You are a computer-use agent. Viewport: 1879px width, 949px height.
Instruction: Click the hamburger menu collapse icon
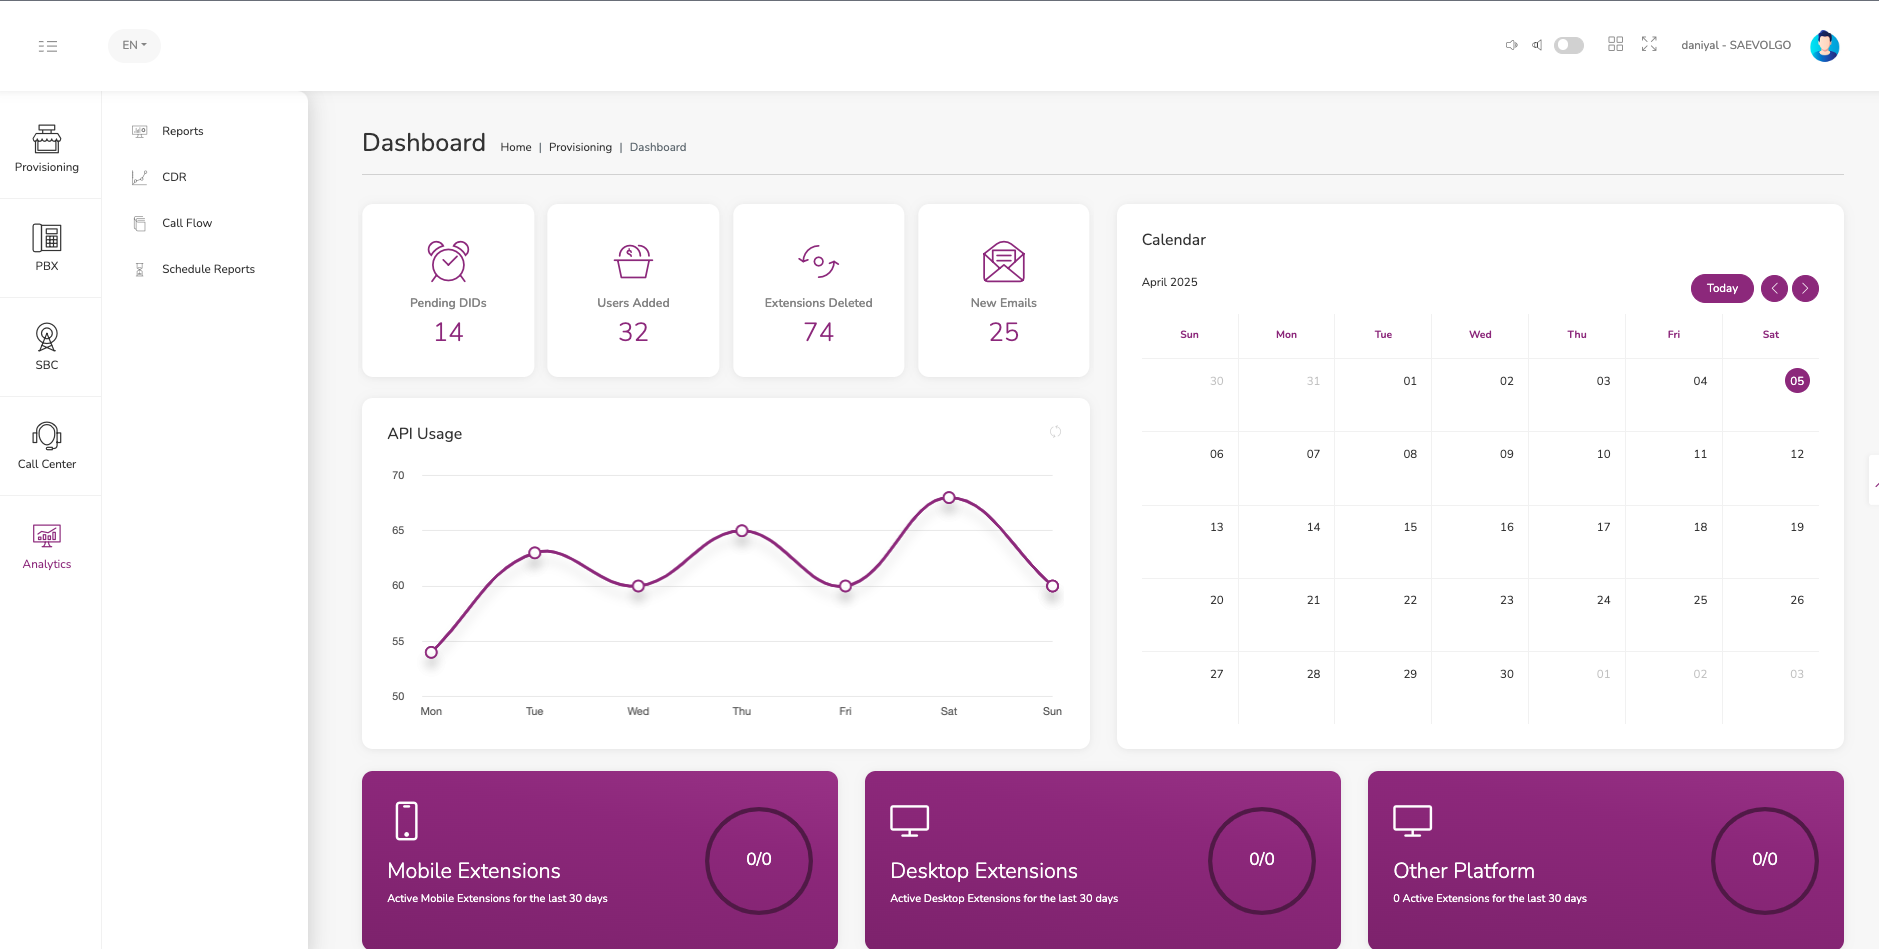point(48,46)
